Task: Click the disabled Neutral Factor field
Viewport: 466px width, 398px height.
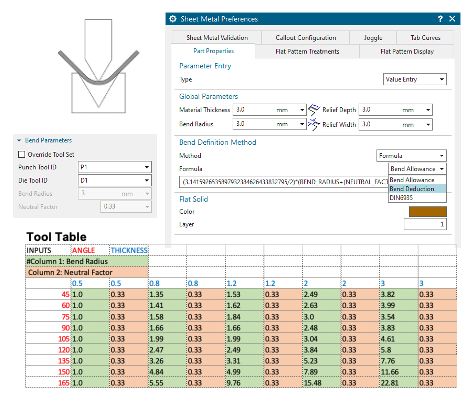Action: (126, 207)
